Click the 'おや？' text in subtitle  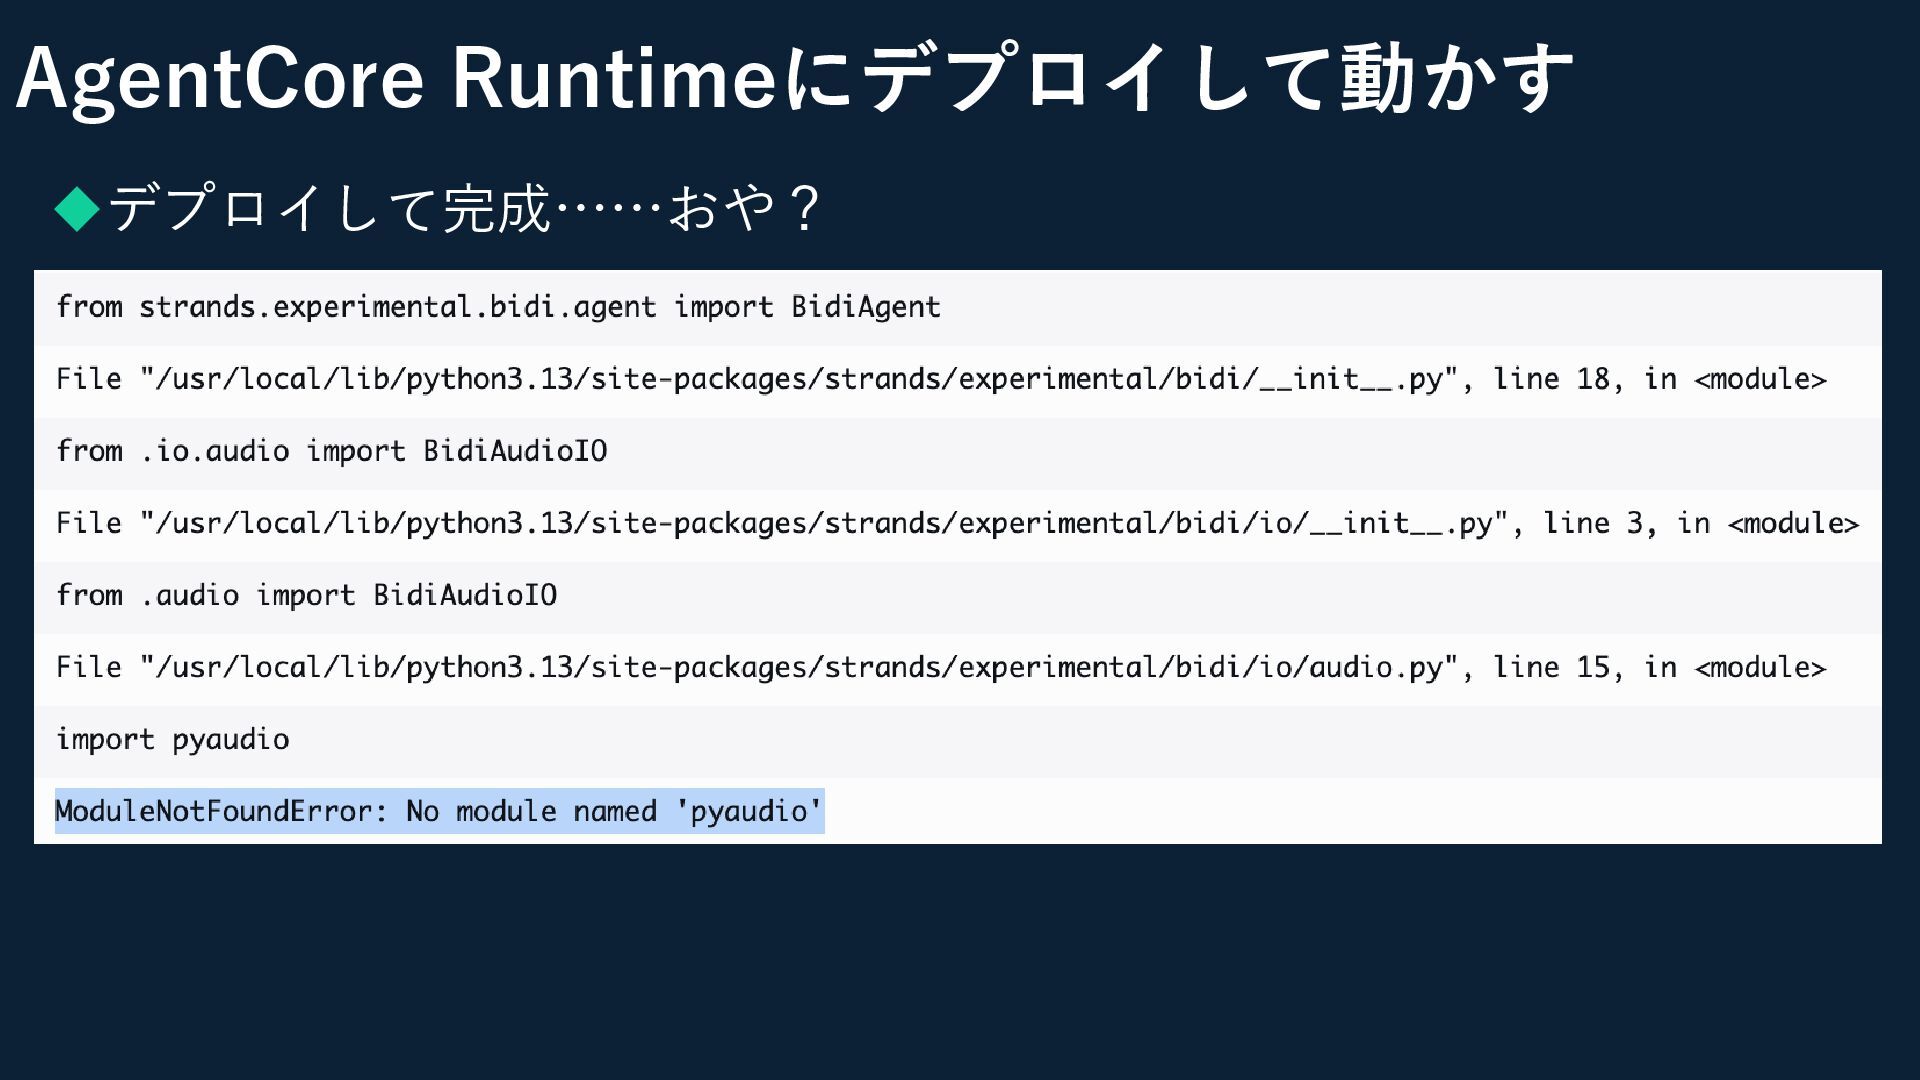point(744,209)
